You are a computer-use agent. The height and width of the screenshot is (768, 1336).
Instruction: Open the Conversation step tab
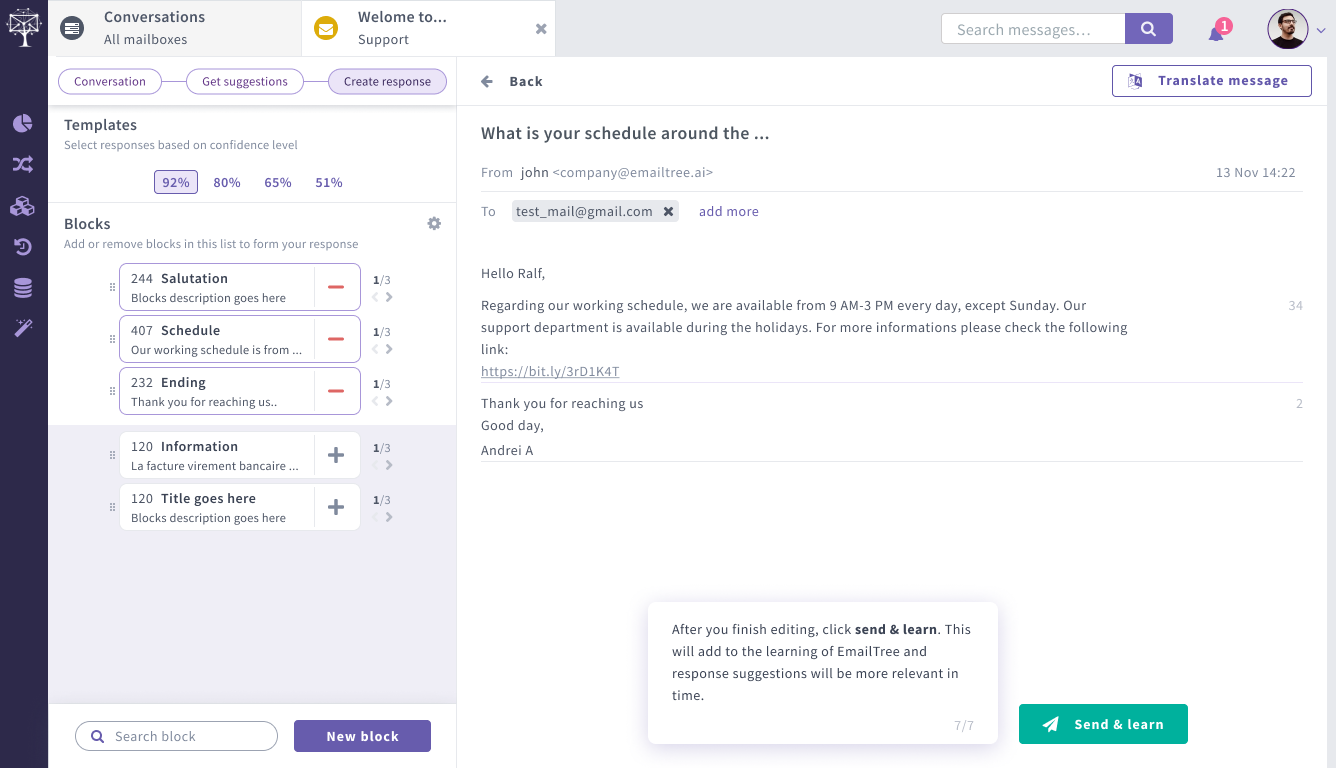(110, 81)
